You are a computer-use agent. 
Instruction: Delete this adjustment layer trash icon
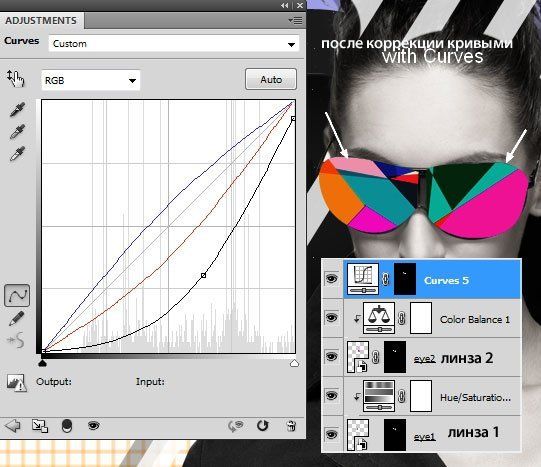[291, 426]
